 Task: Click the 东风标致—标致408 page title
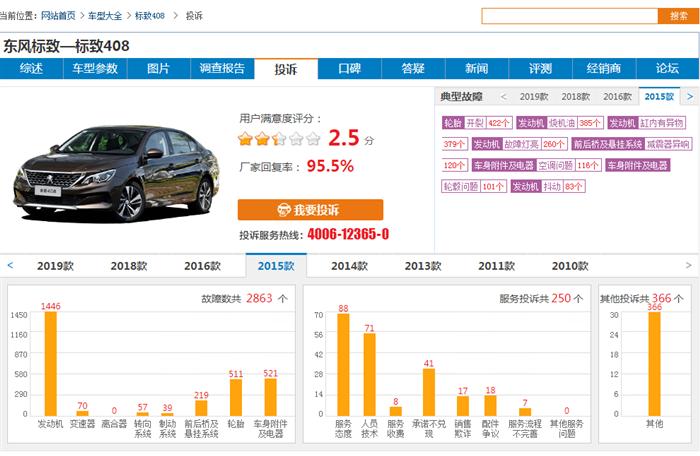click(x=66, y=46)
